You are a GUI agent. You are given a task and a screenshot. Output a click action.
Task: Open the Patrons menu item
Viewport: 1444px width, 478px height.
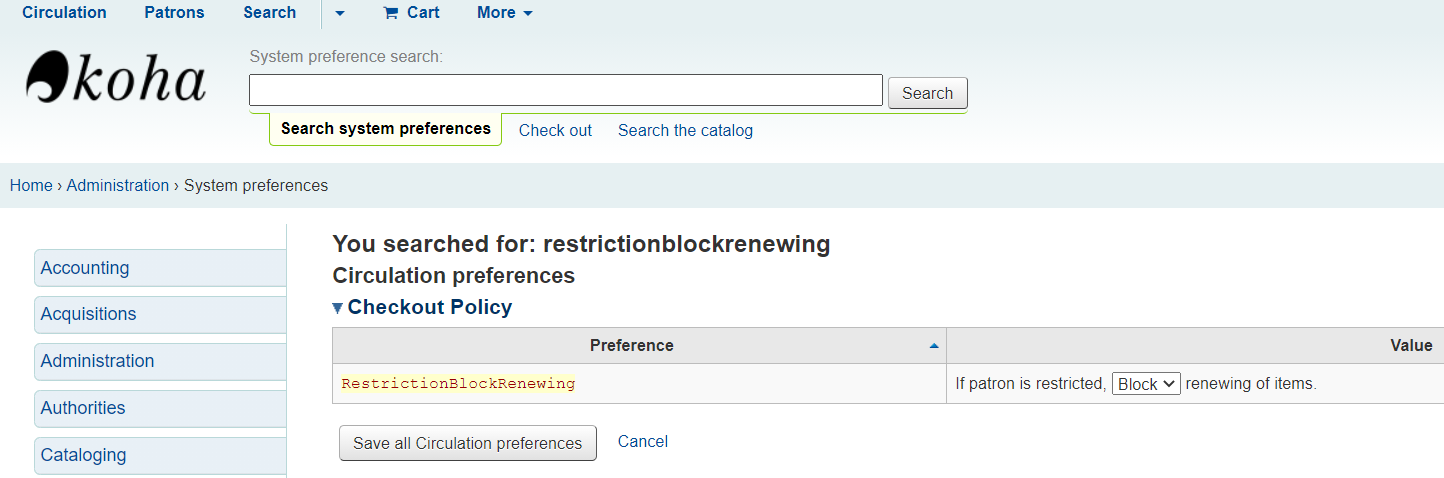[x=174, y=13]
